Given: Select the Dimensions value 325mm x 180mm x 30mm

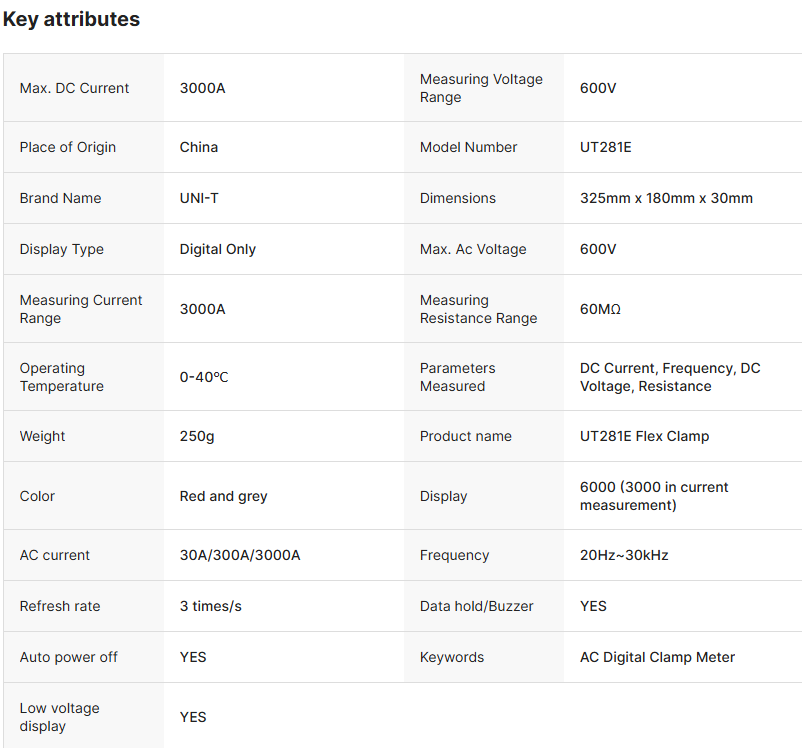Looking at the screenshot, I should point(666,198).
